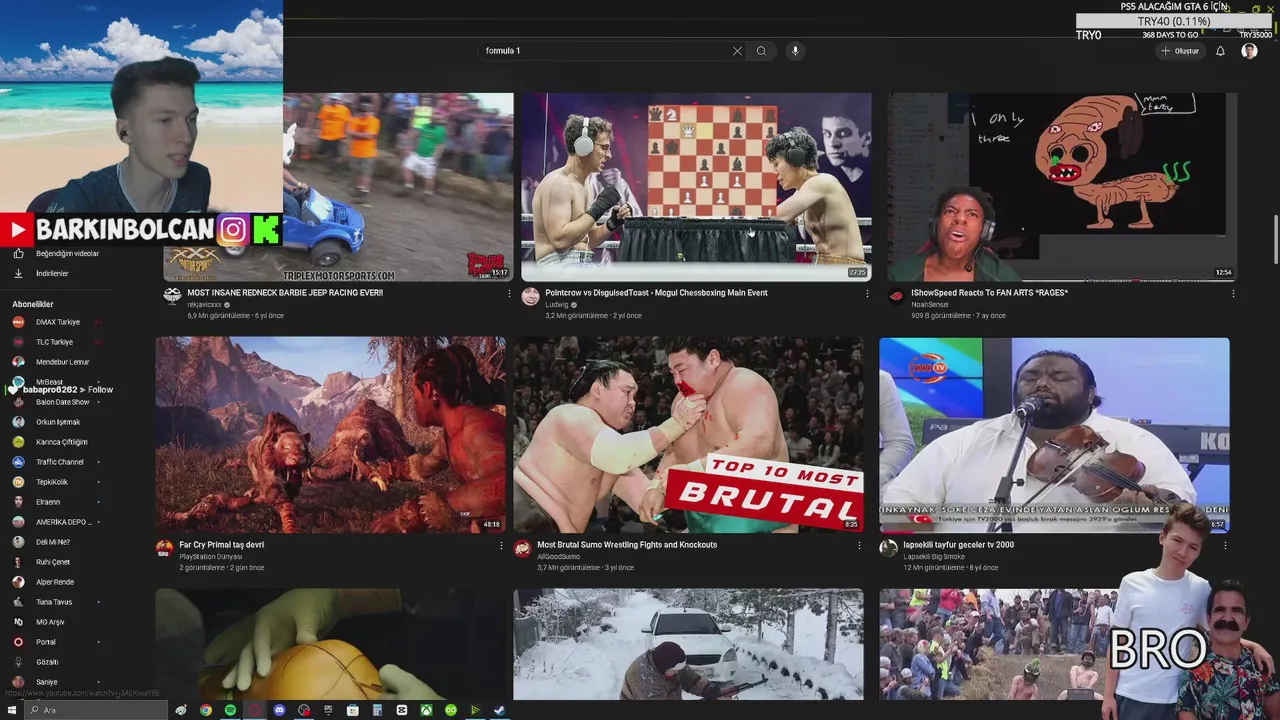Open Steam from the taskbar
1280x720 pixels.
coord(499,710)
